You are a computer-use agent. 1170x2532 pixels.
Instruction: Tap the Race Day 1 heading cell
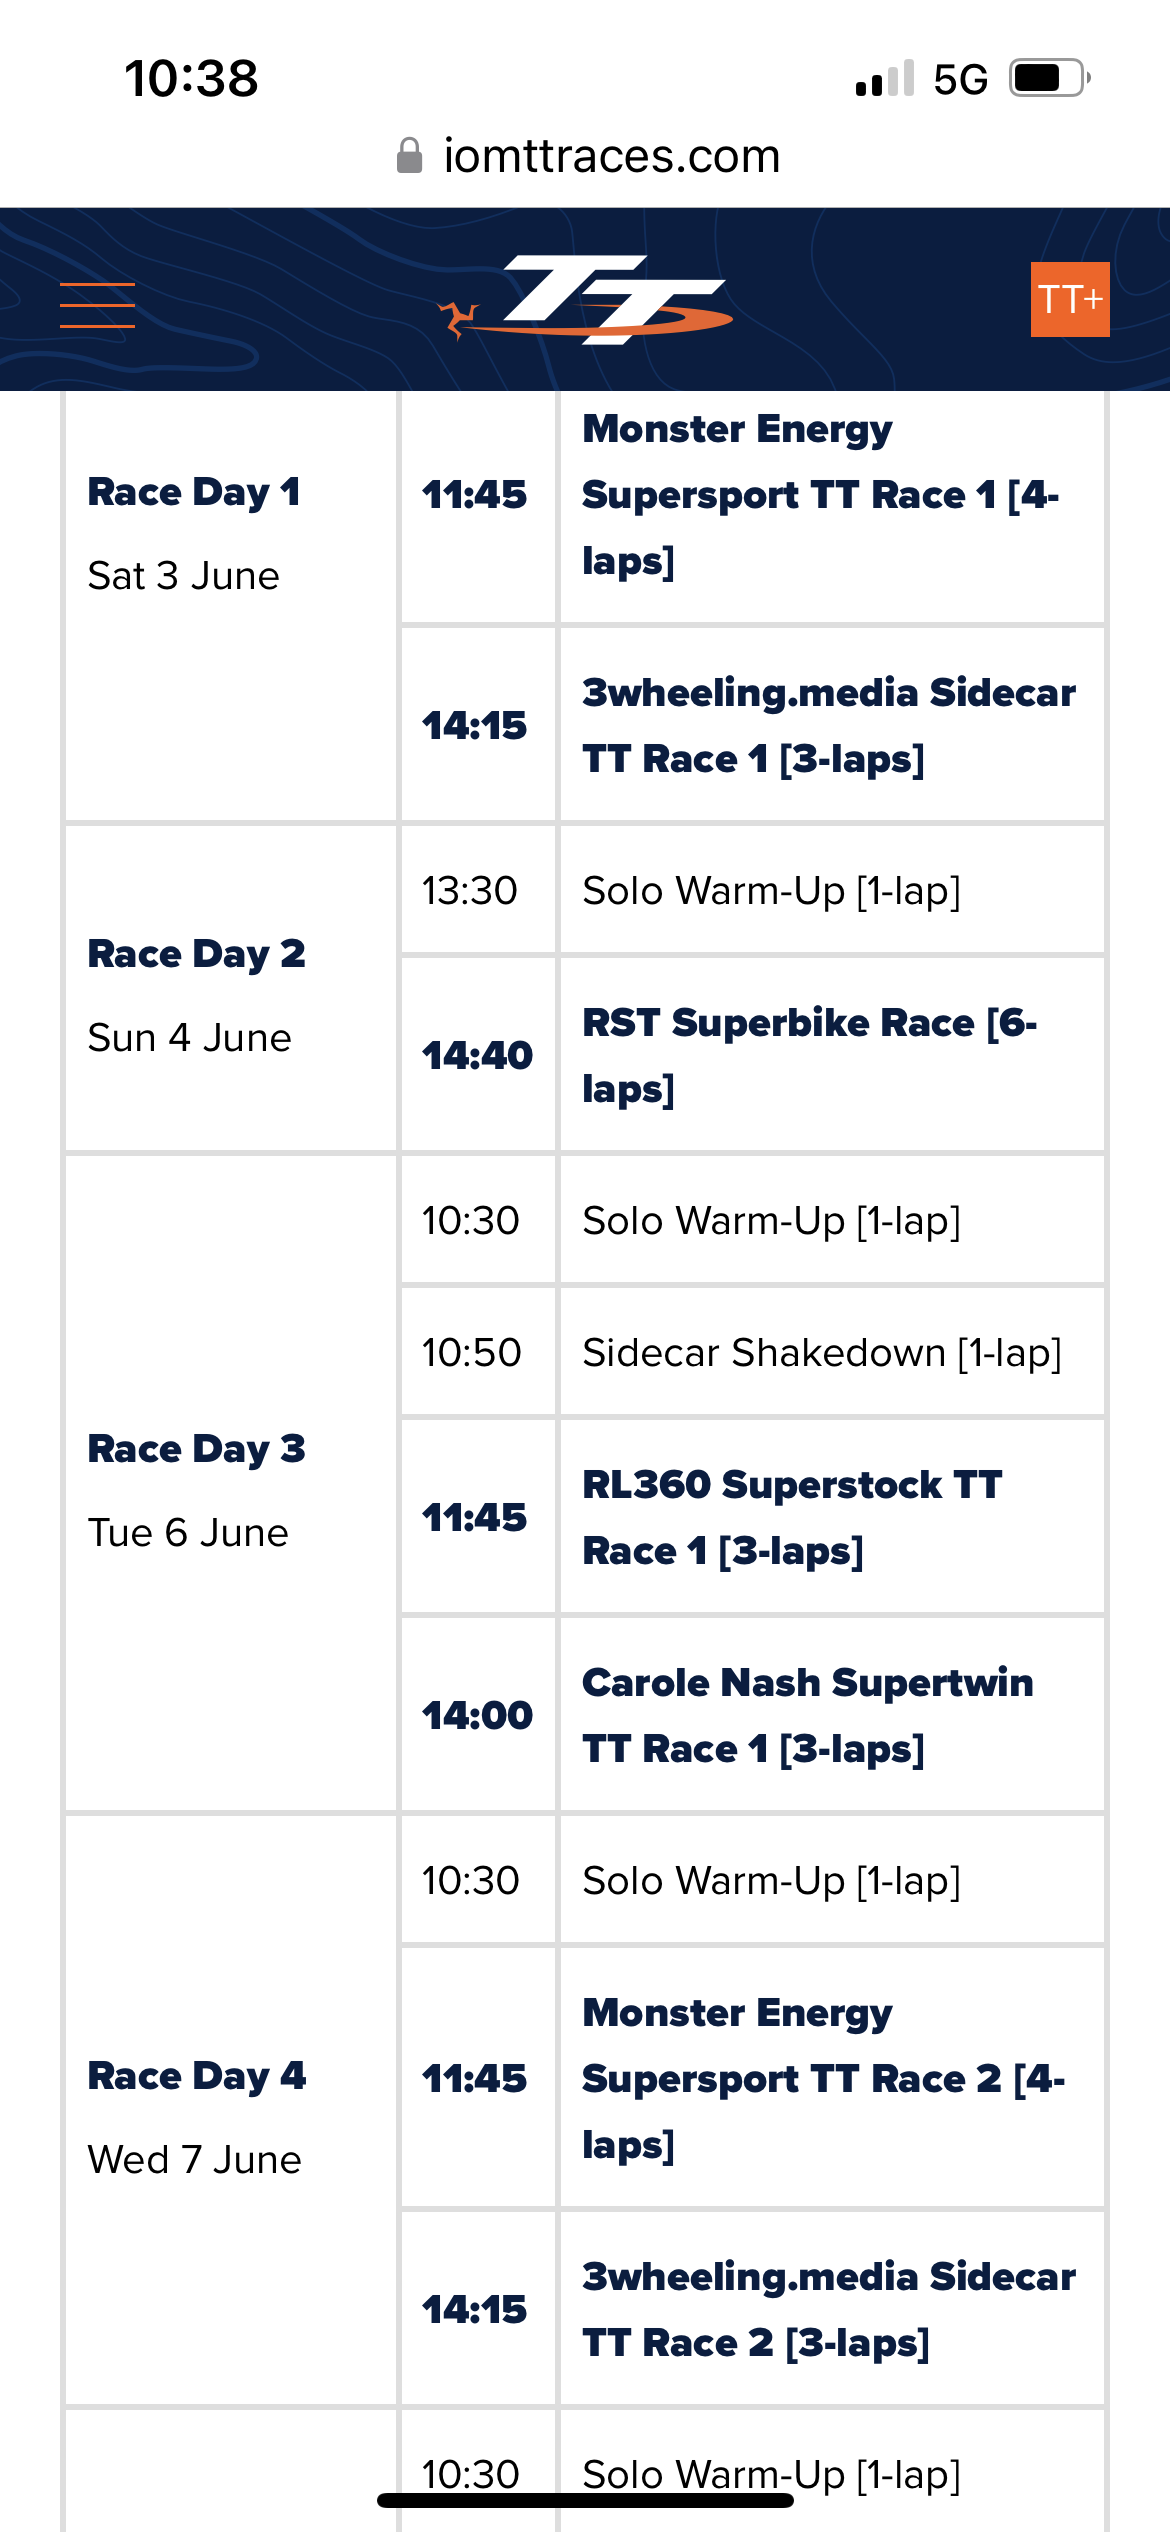point(231,607)
